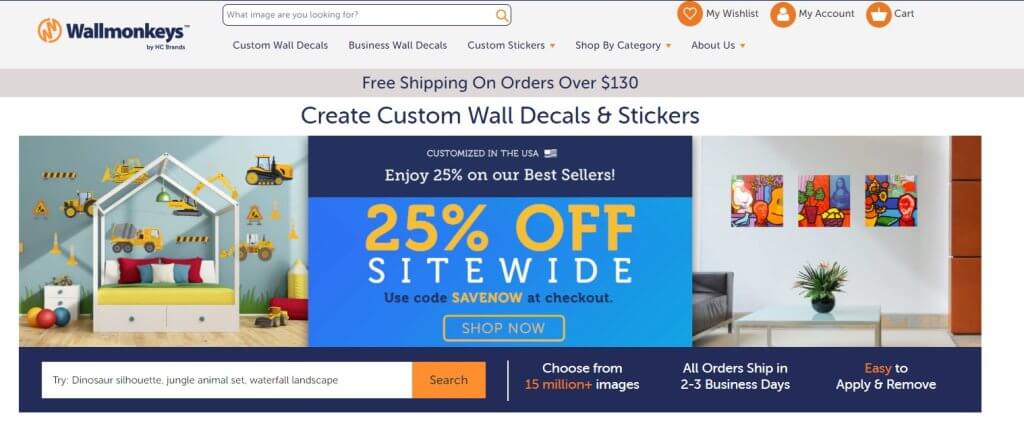Open the My Wishlist link
The height and width of the screenshot is (430, 1024).
coord(732,14)
